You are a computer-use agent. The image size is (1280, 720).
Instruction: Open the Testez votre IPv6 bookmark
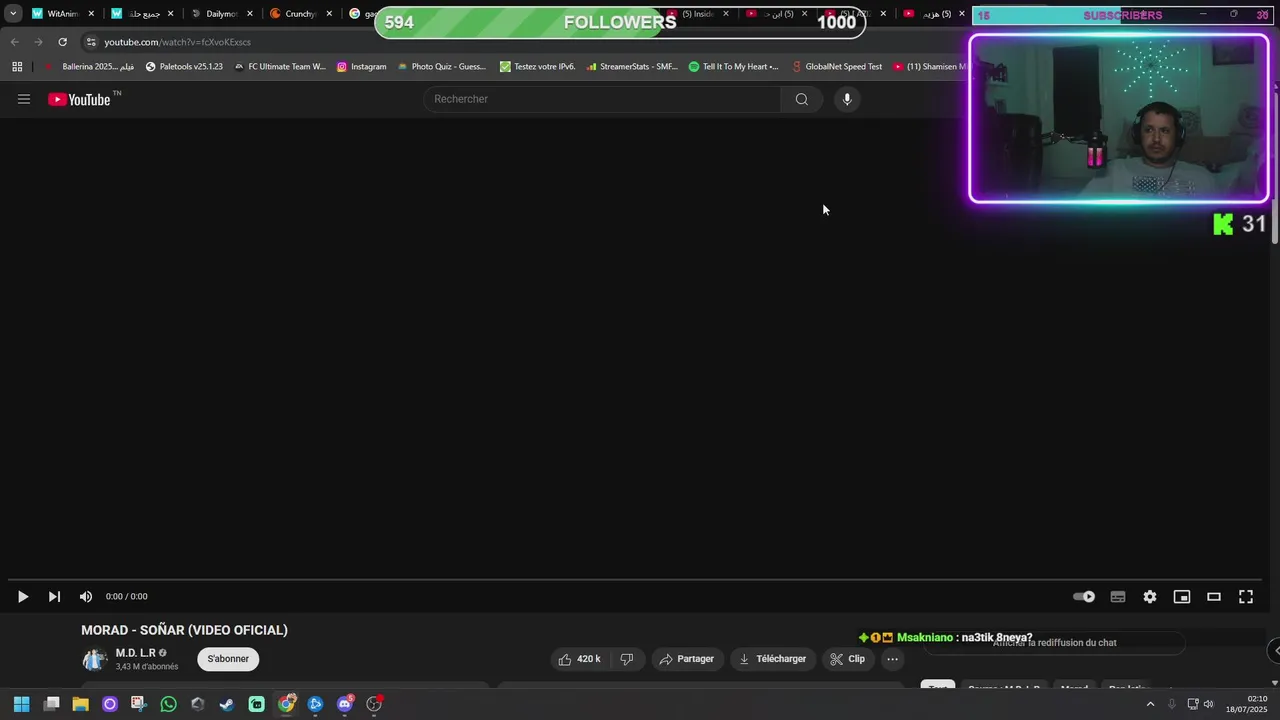click(x=537, y=67)
